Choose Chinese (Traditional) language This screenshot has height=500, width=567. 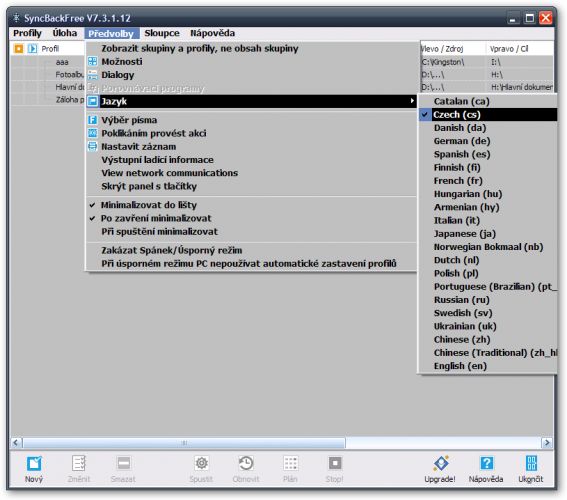pos(487,353)
